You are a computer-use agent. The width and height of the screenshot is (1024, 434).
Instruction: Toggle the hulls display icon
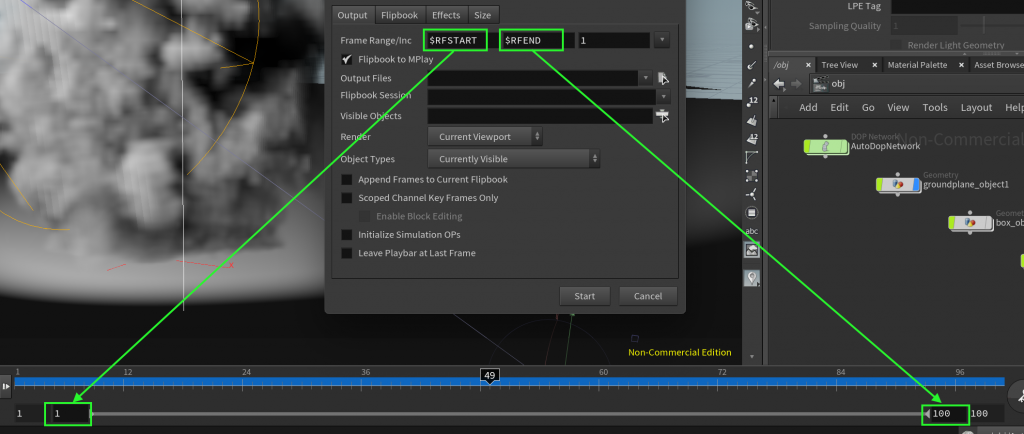coord(752,157)
